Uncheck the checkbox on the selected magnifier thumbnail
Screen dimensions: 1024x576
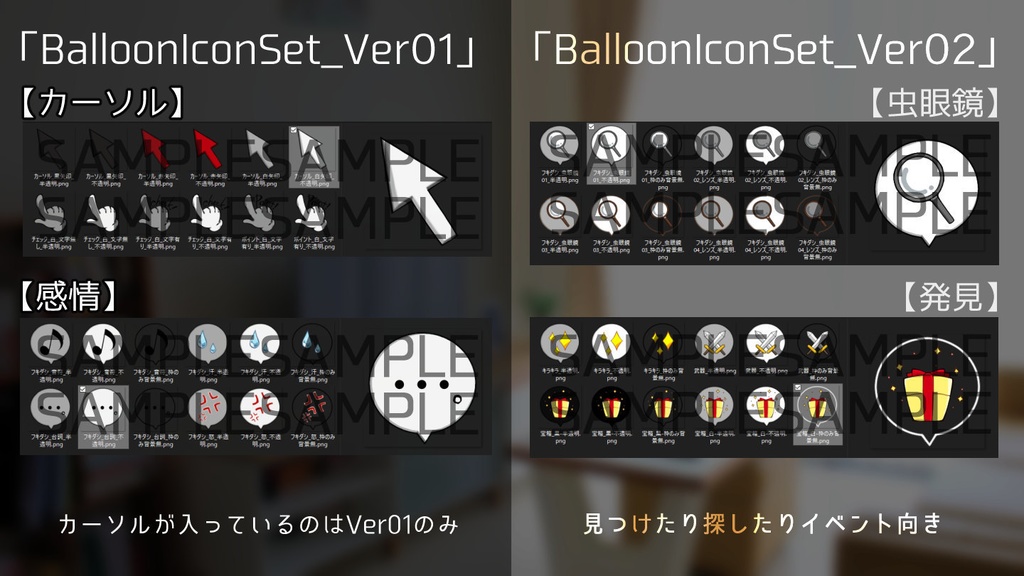tap(591, 127)
